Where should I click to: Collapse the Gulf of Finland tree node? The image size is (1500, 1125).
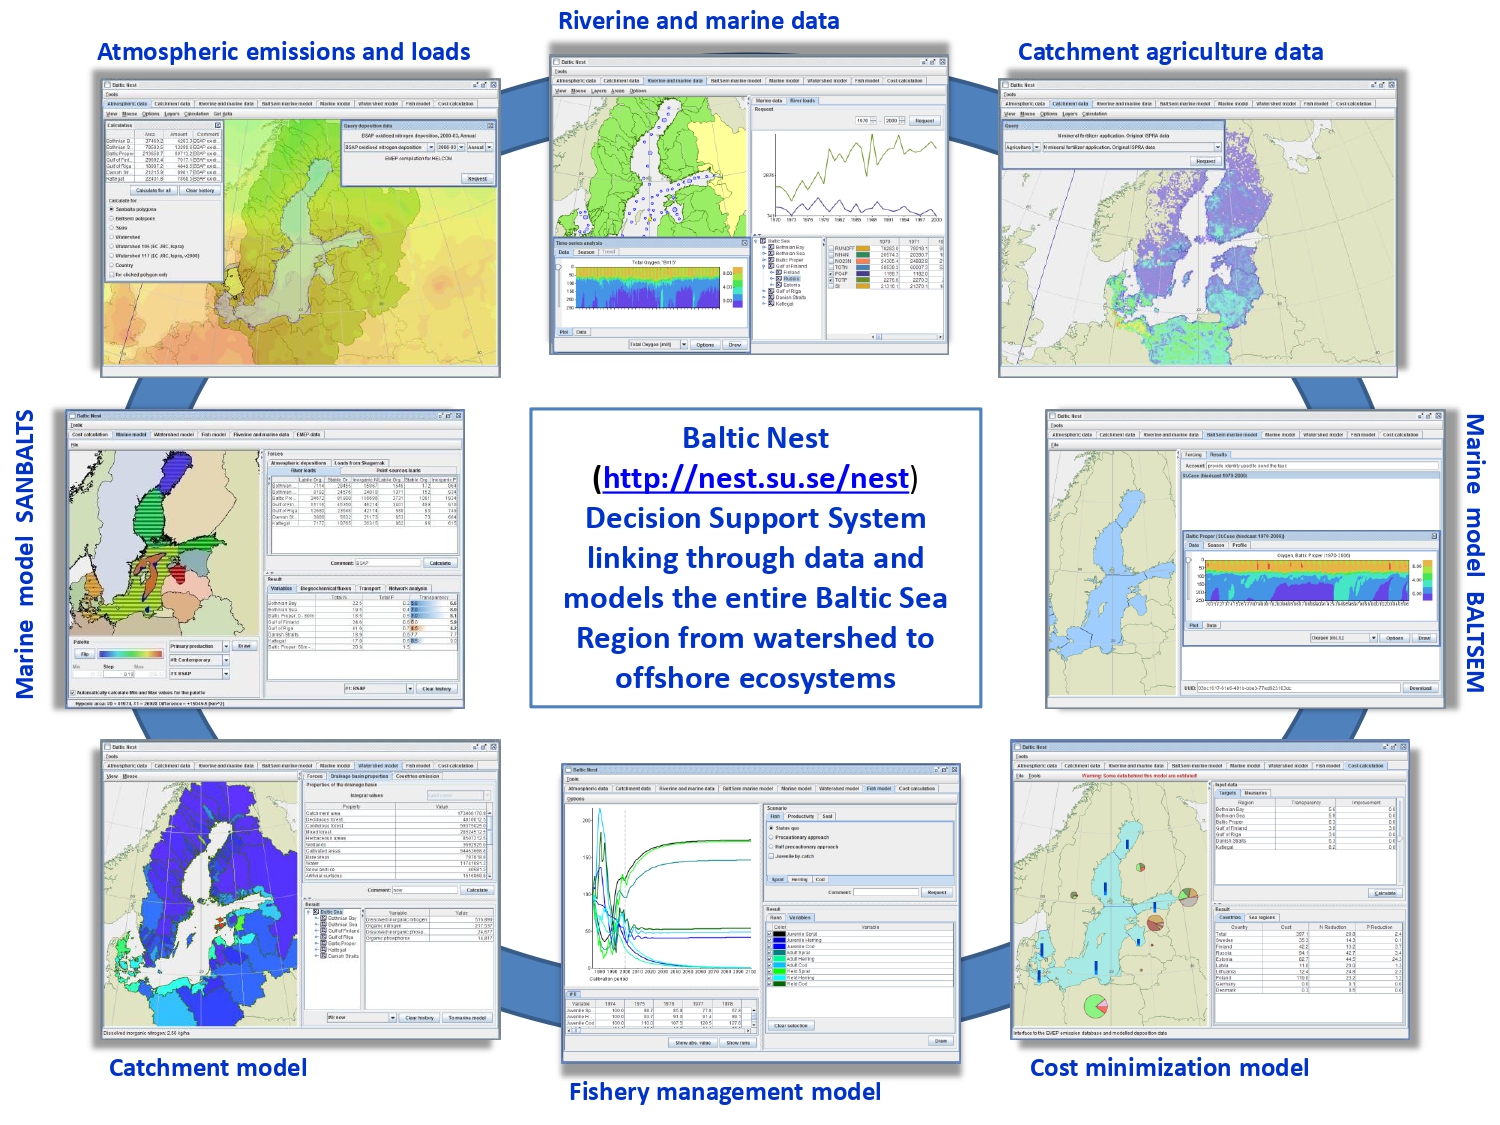click(765, 267)
